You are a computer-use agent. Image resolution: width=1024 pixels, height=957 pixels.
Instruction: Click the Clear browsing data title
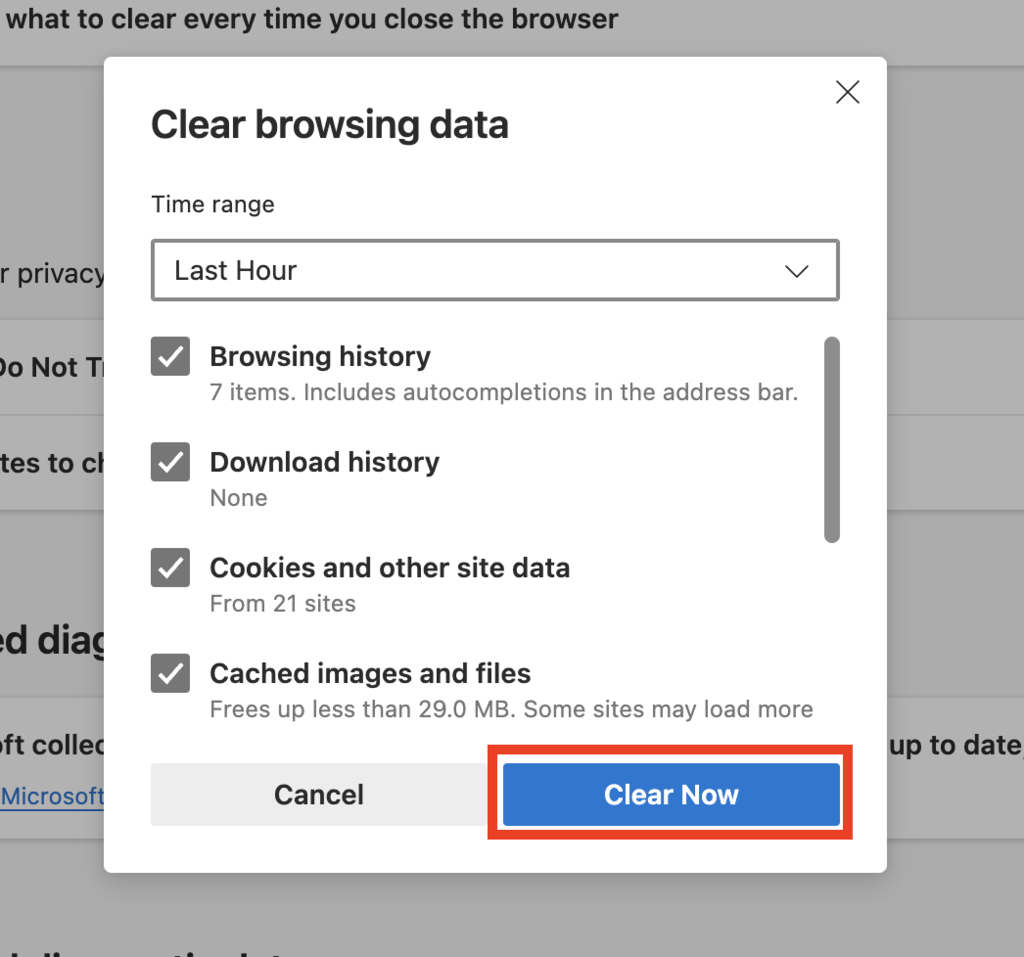330,124
